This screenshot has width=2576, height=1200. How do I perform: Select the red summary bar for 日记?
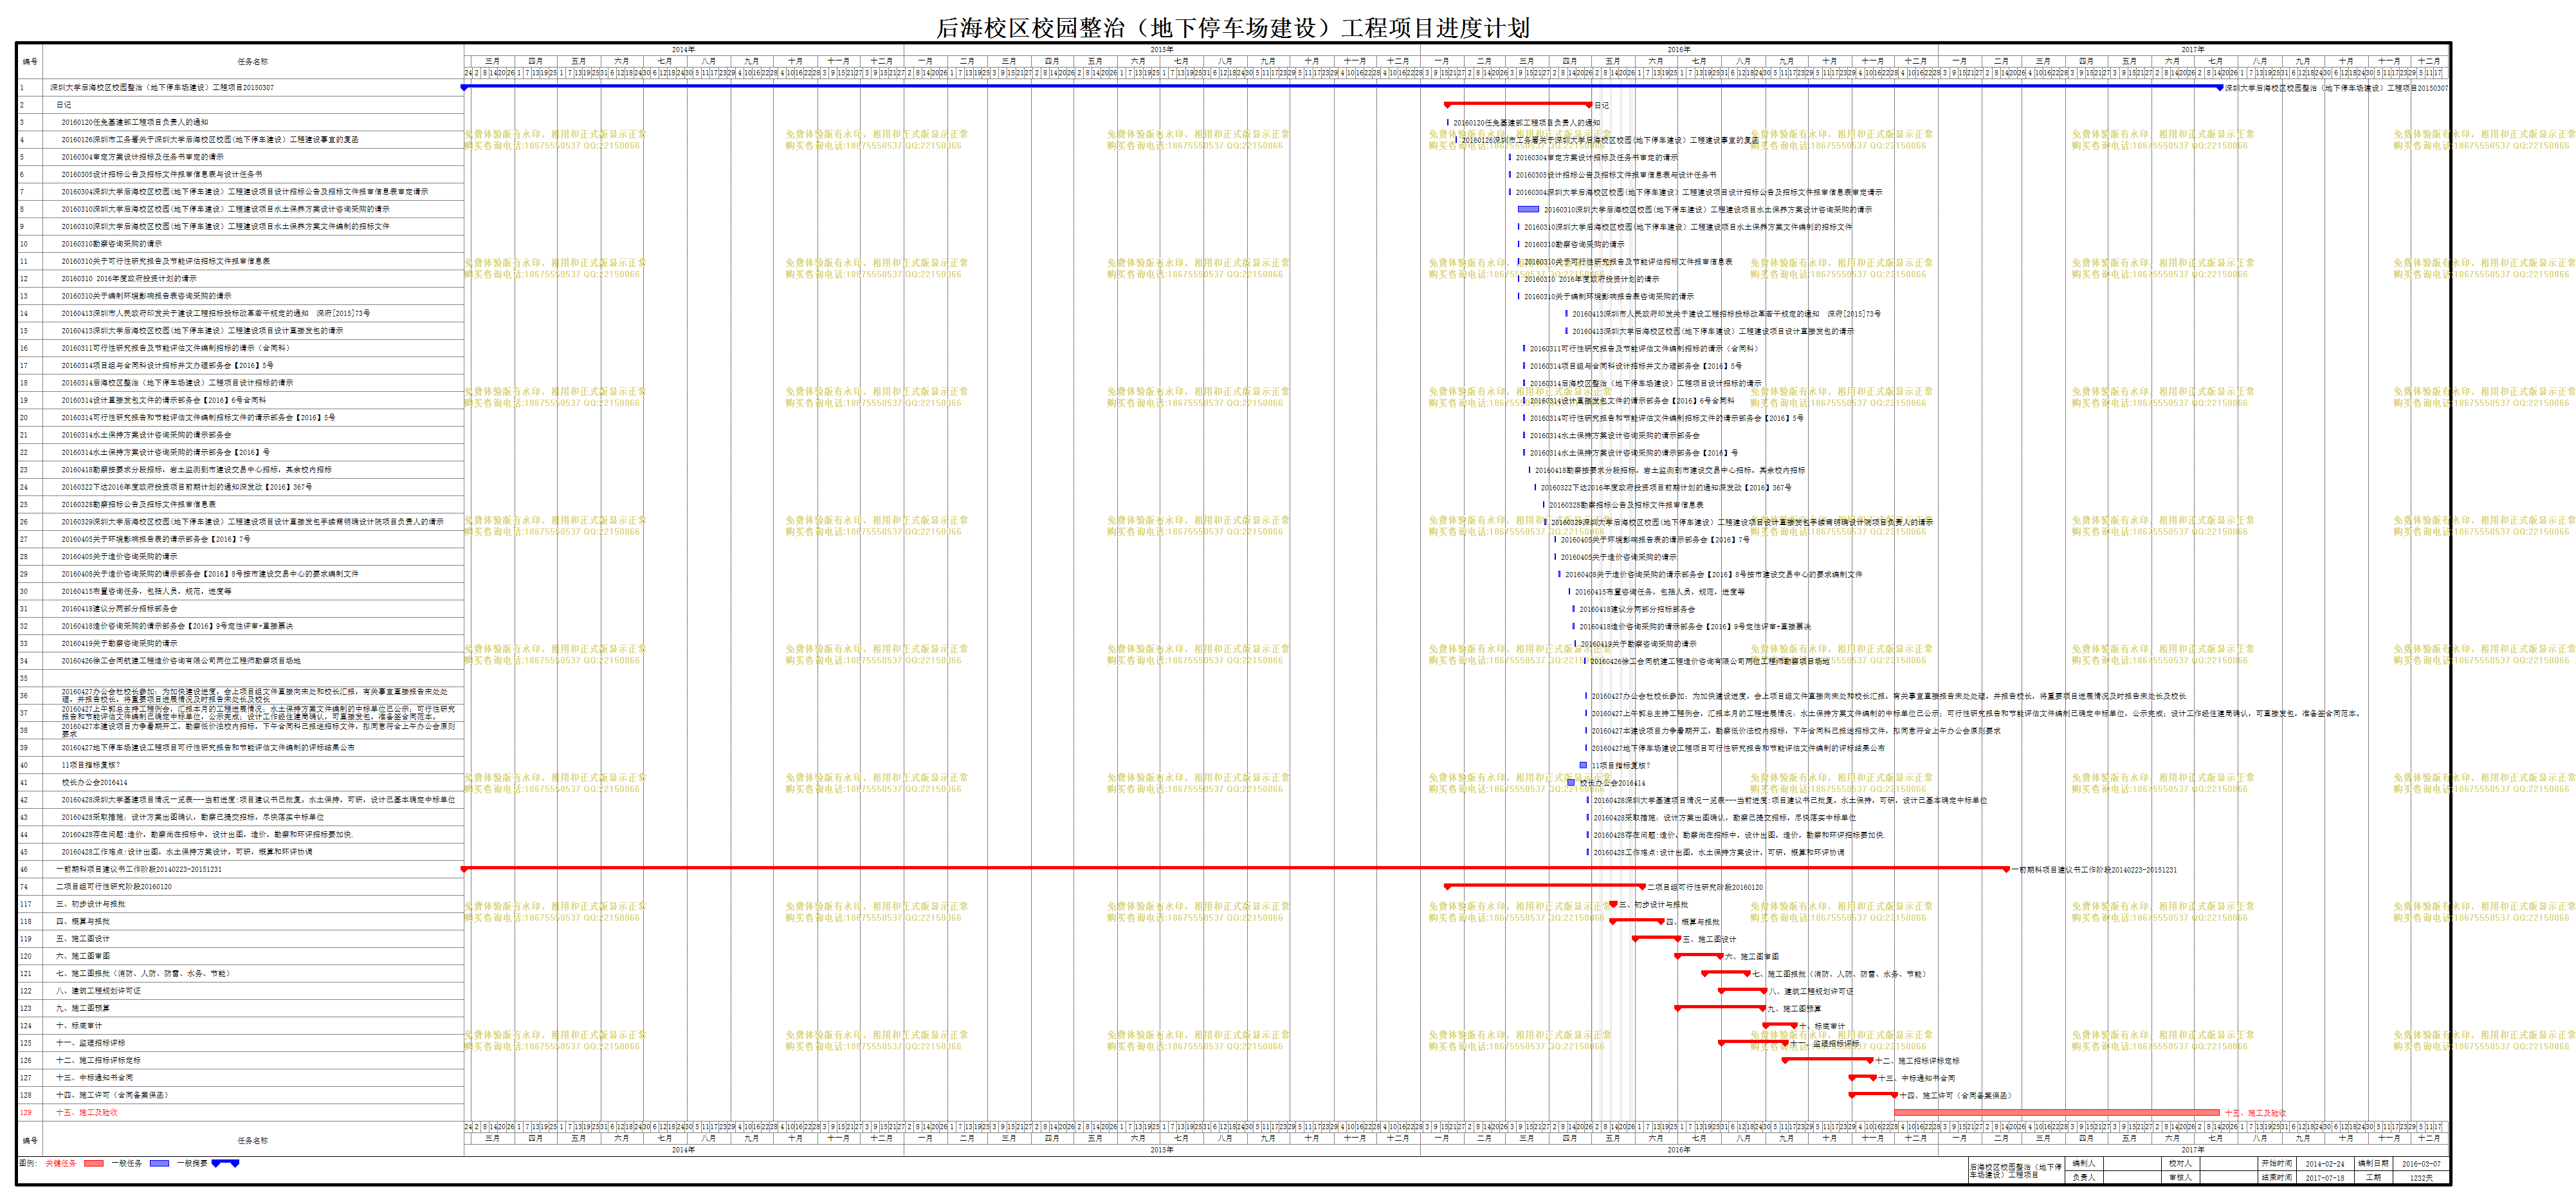click(x=1518, y=104)
